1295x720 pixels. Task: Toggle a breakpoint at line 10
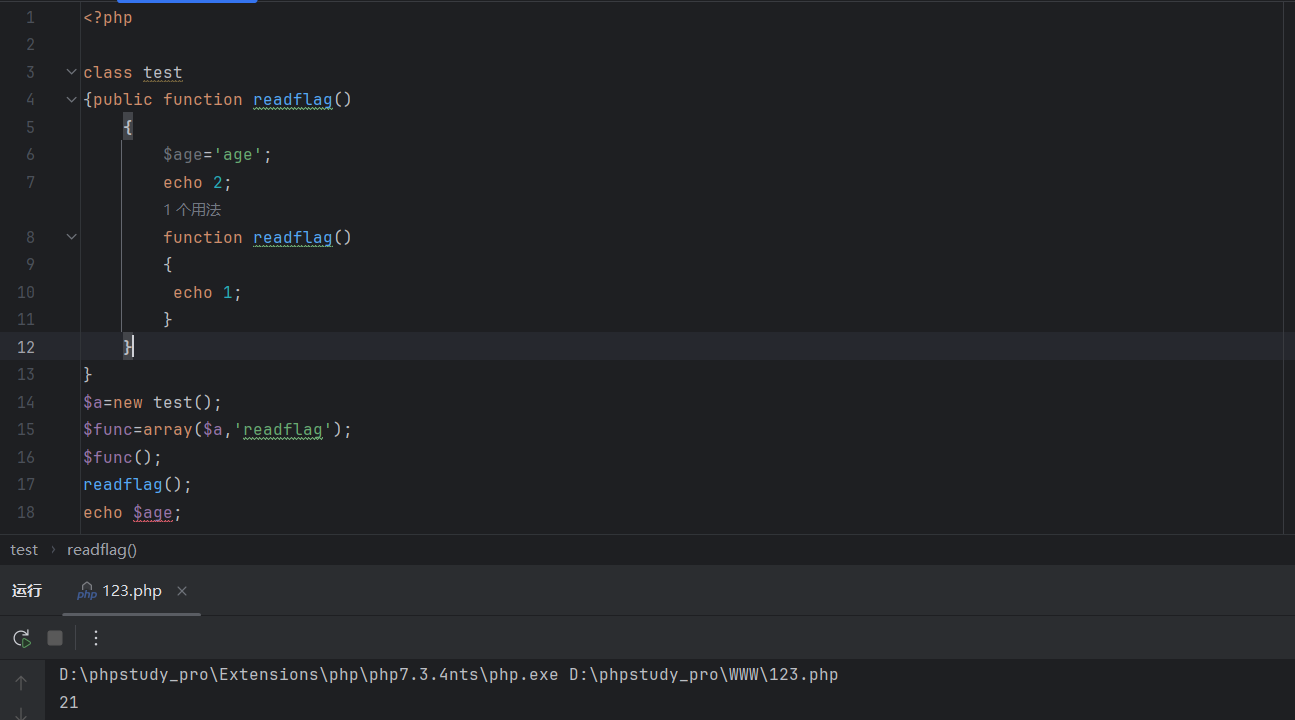pyautogui.click(x=25, y=292)
